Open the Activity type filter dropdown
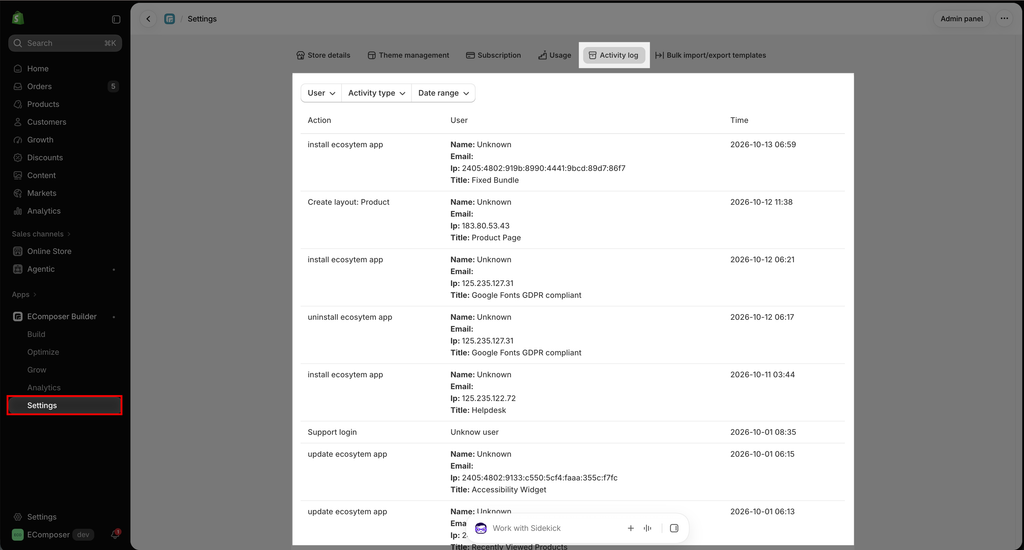Screen dimensions: 1024x550 pyautogui.click(x=377, y=93)
